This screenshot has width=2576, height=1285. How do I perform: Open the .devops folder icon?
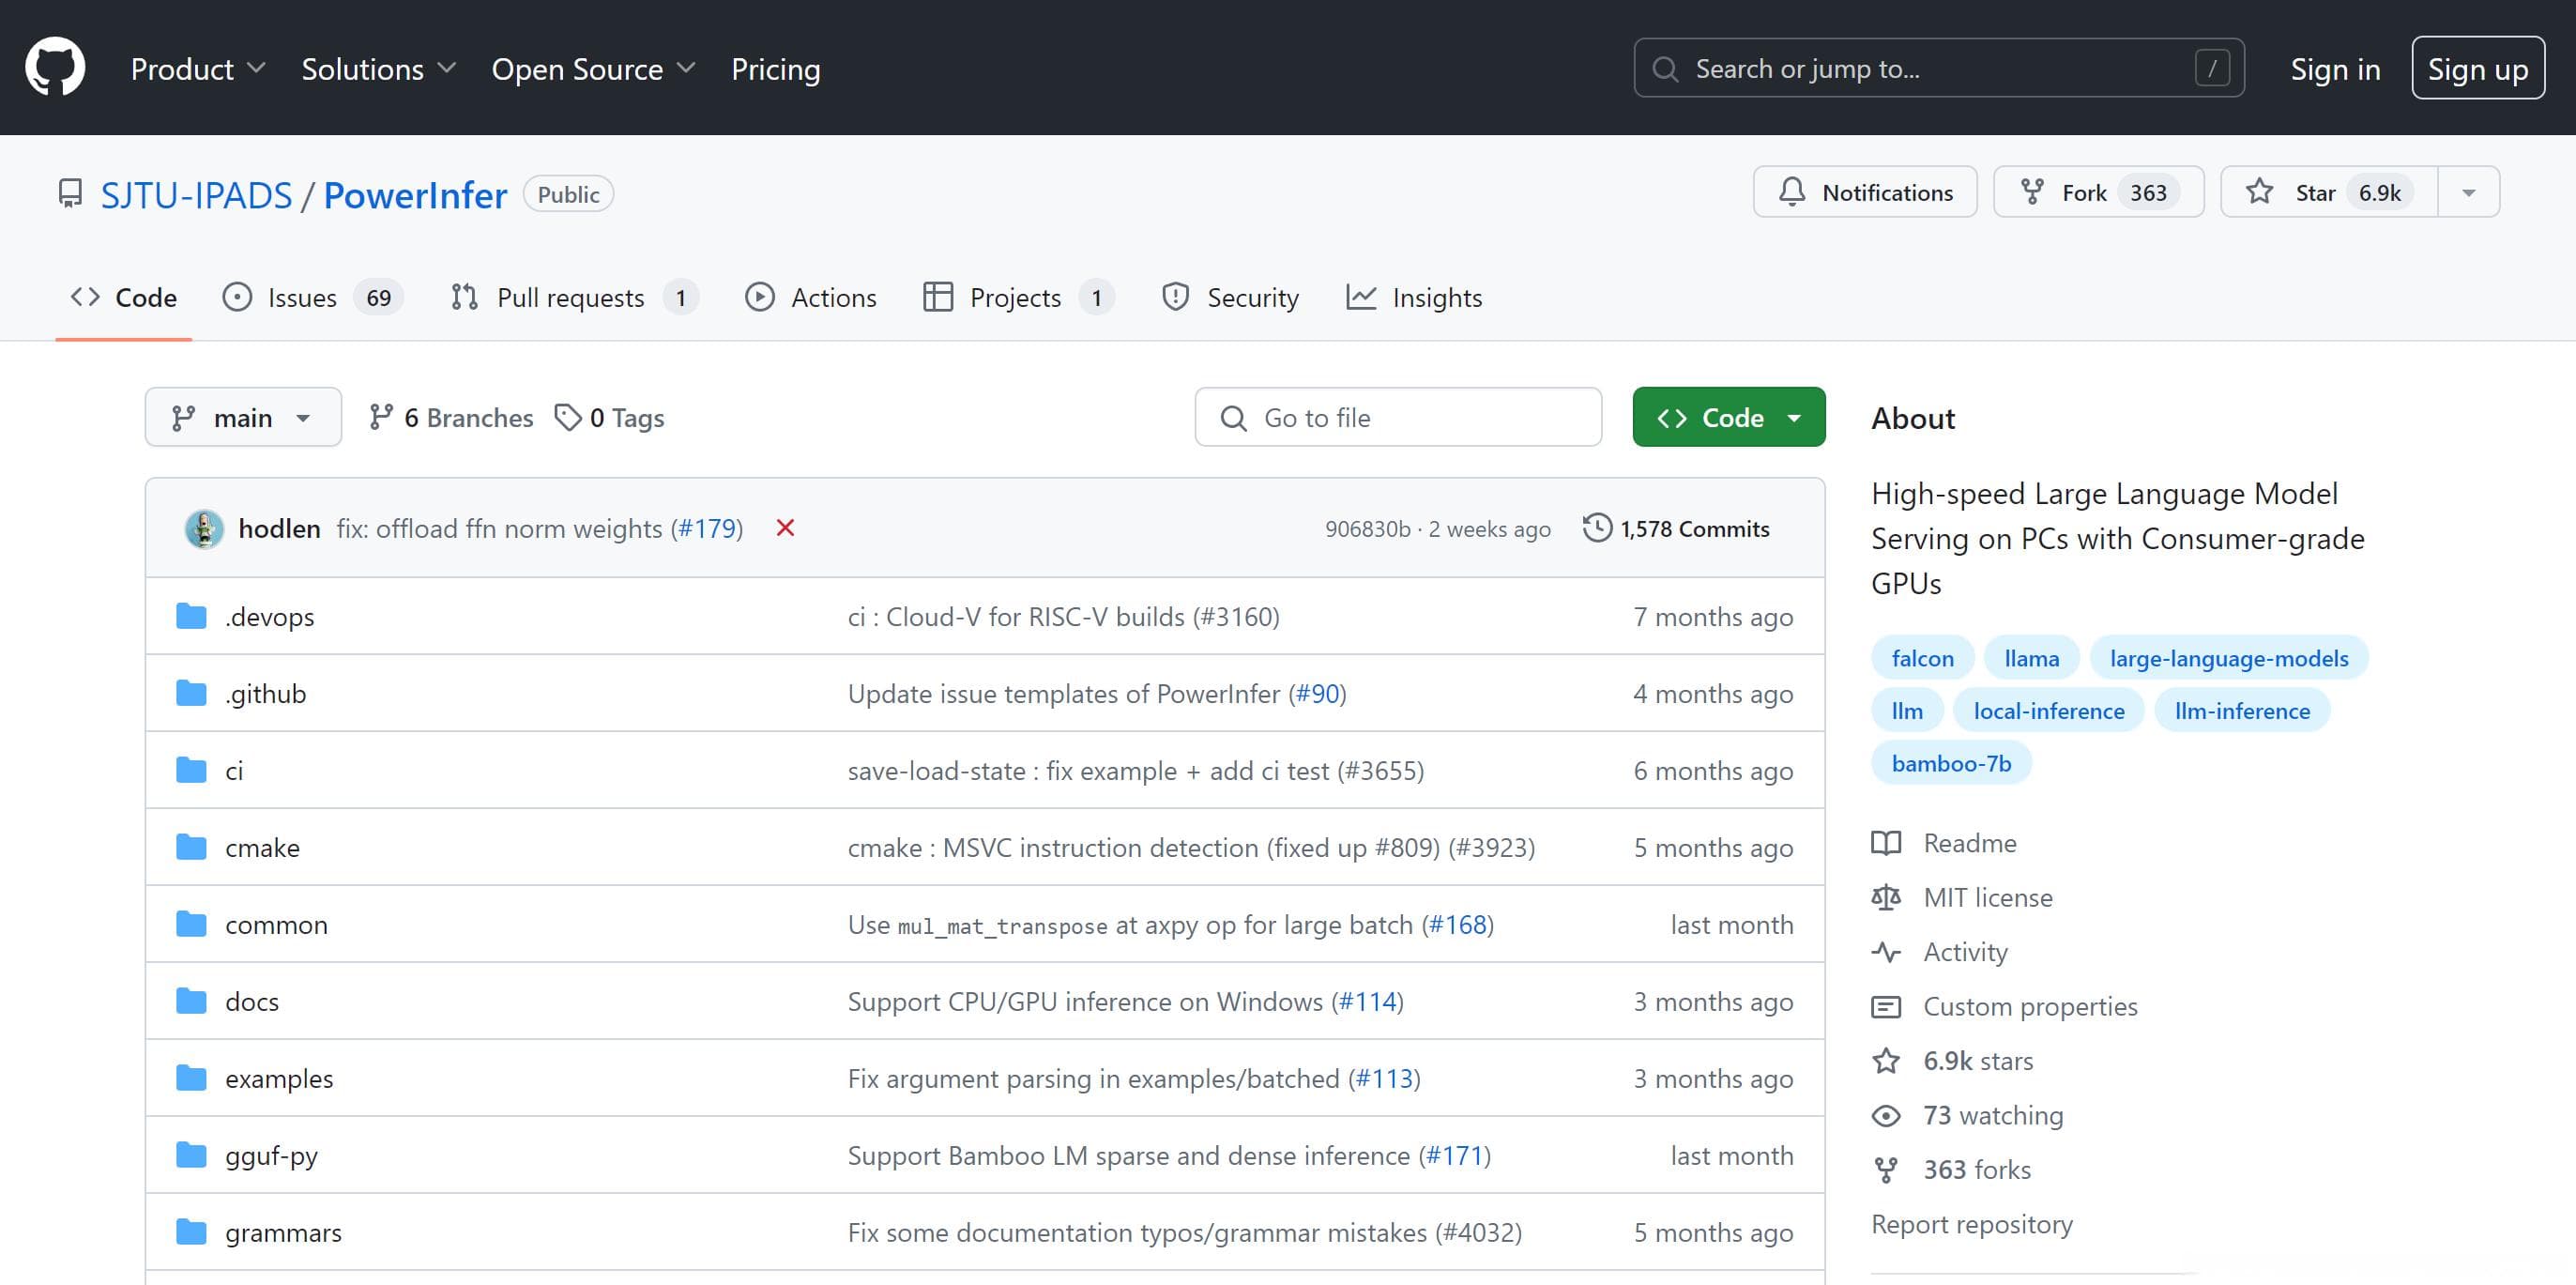[x=191, y=616]
